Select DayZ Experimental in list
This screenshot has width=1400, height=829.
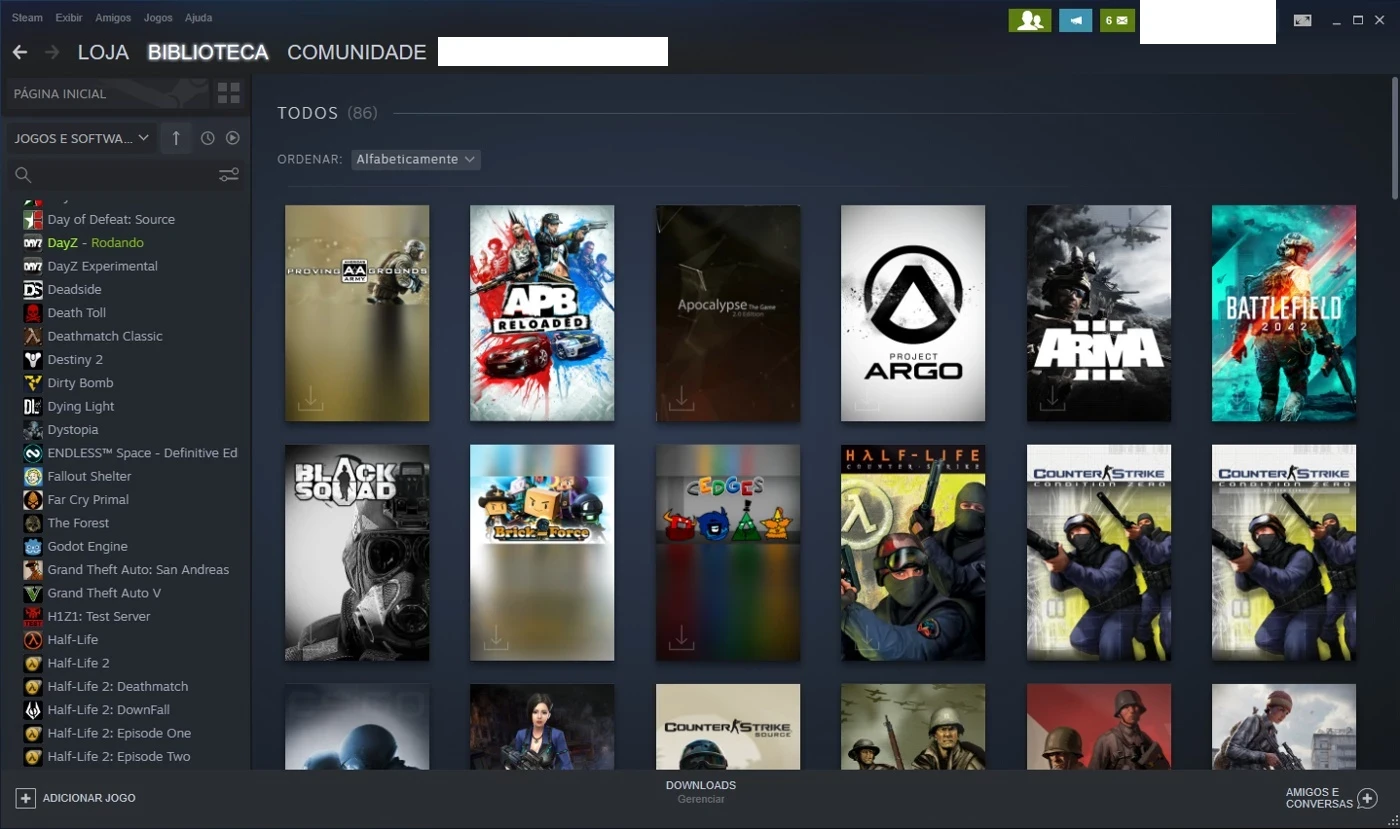click(102, 266)
